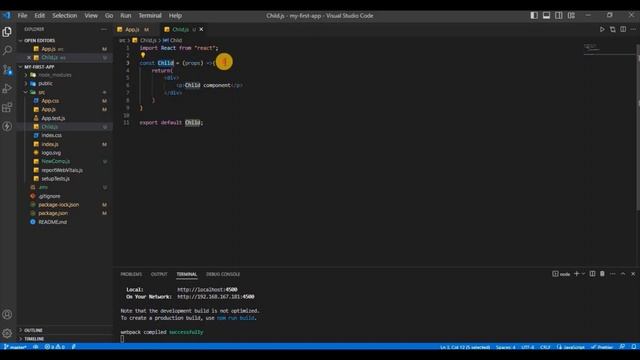Open the View menu
Image resolution: width=640 pixels, height=360 pixels.
(91, 16)
